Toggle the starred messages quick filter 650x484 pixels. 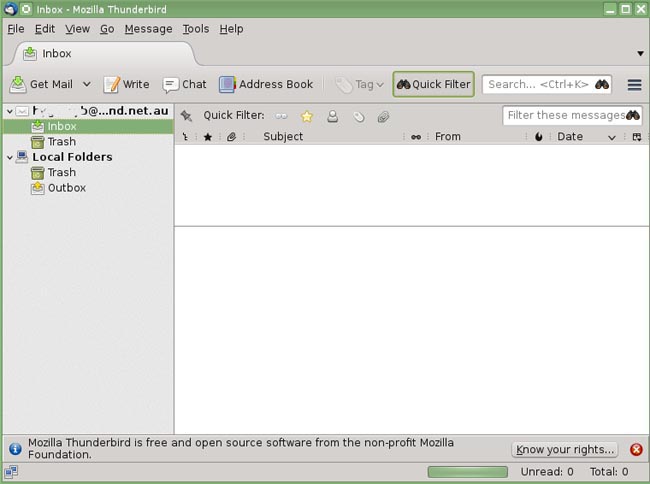tap(307, 116)
